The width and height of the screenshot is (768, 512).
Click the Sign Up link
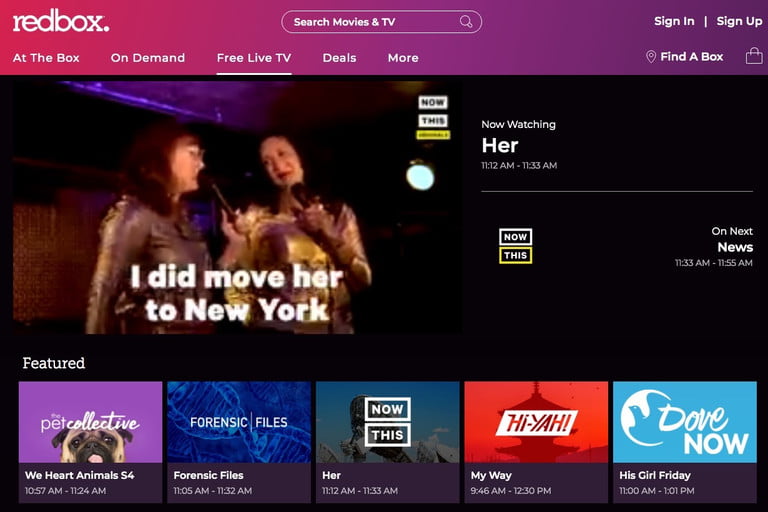click(x=739, y=21)
